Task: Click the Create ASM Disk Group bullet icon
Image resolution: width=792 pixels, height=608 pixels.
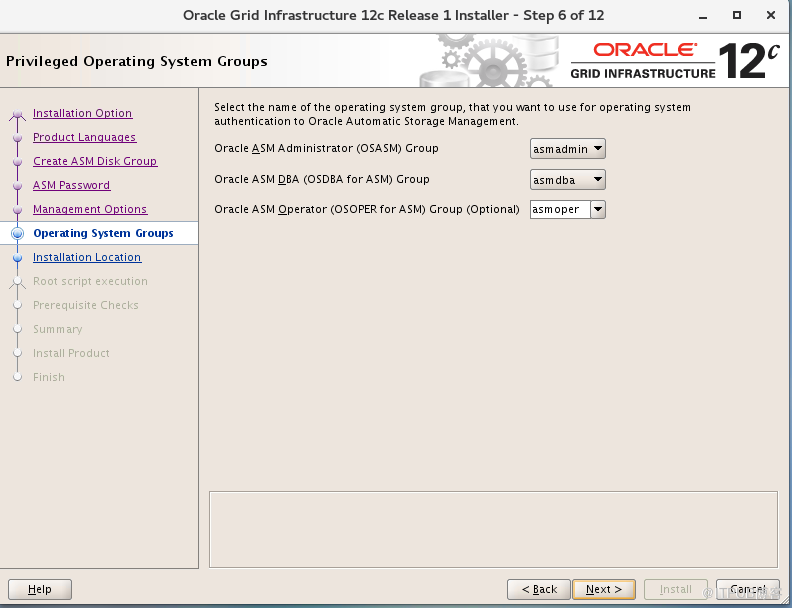Action: click(18, 162)
